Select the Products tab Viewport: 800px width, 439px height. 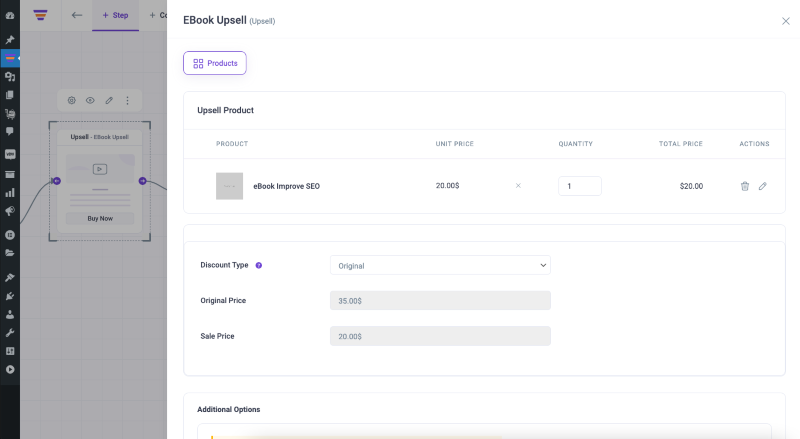pos(215,63)
